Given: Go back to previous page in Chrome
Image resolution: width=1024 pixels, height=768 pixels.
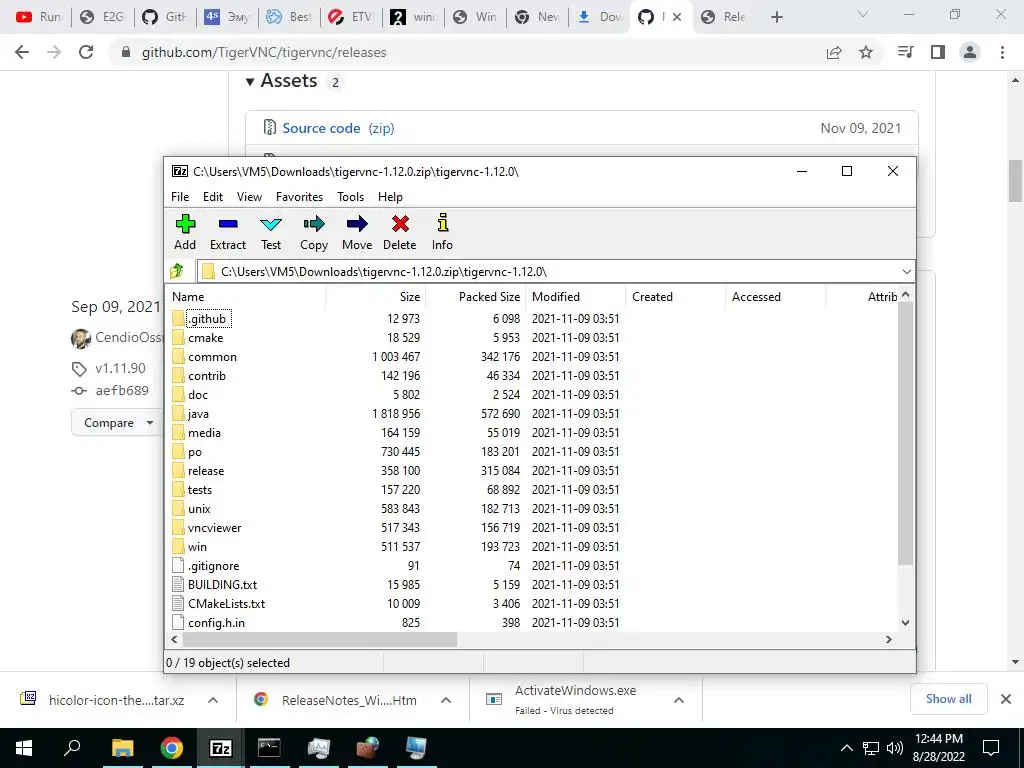Looking at the screenshot, I should tap(22, 52).
